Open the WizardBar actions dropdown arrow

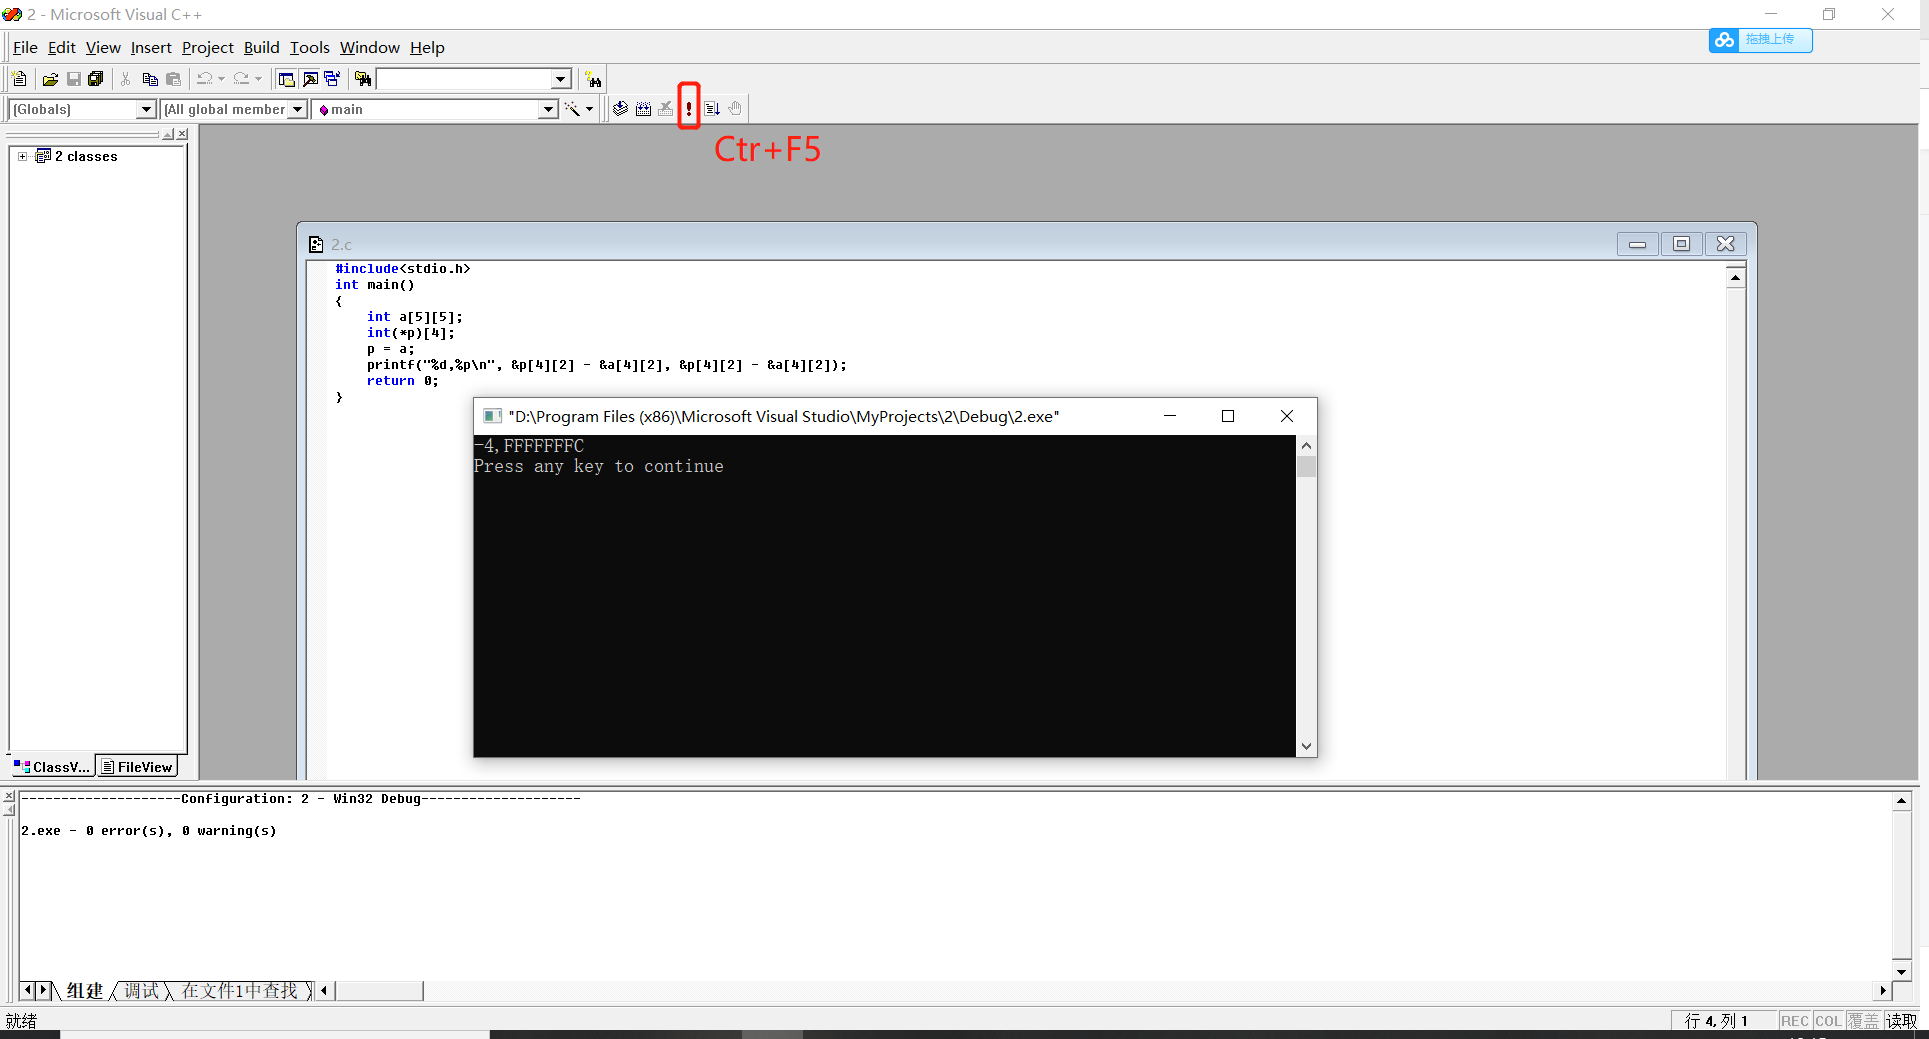tap(590, 110)
